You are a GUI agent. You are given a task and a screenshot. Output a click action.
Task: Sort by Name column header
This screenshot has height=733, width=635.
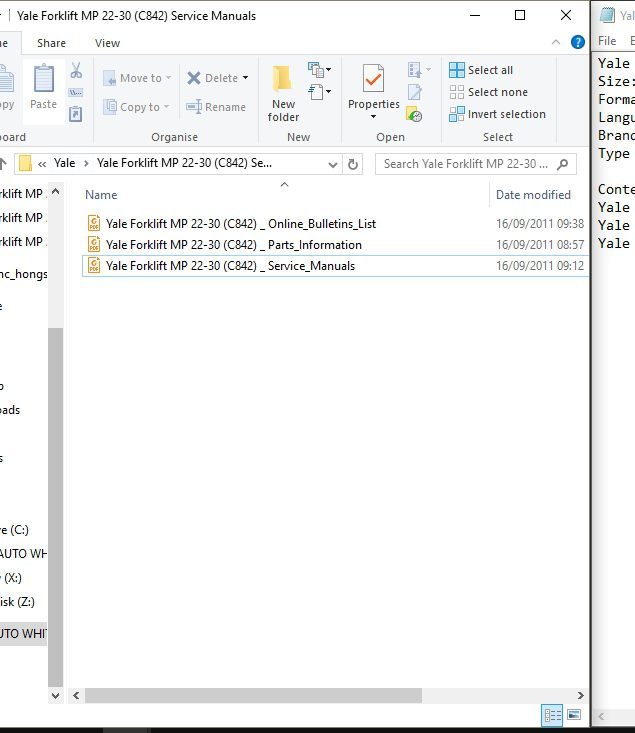[x=101, y=195]
